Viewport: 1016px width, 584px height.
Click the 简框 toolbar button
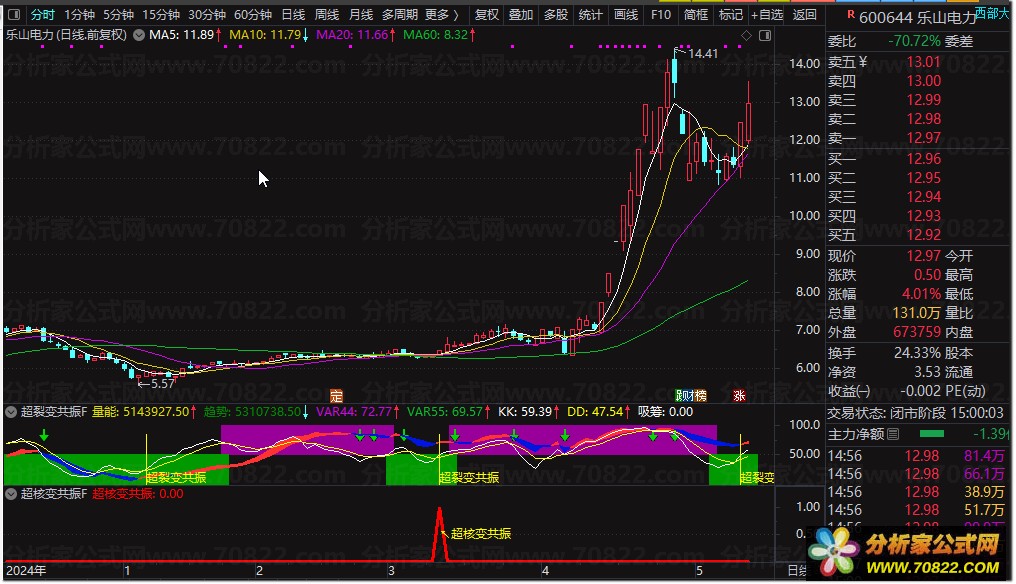click(696, 14)
